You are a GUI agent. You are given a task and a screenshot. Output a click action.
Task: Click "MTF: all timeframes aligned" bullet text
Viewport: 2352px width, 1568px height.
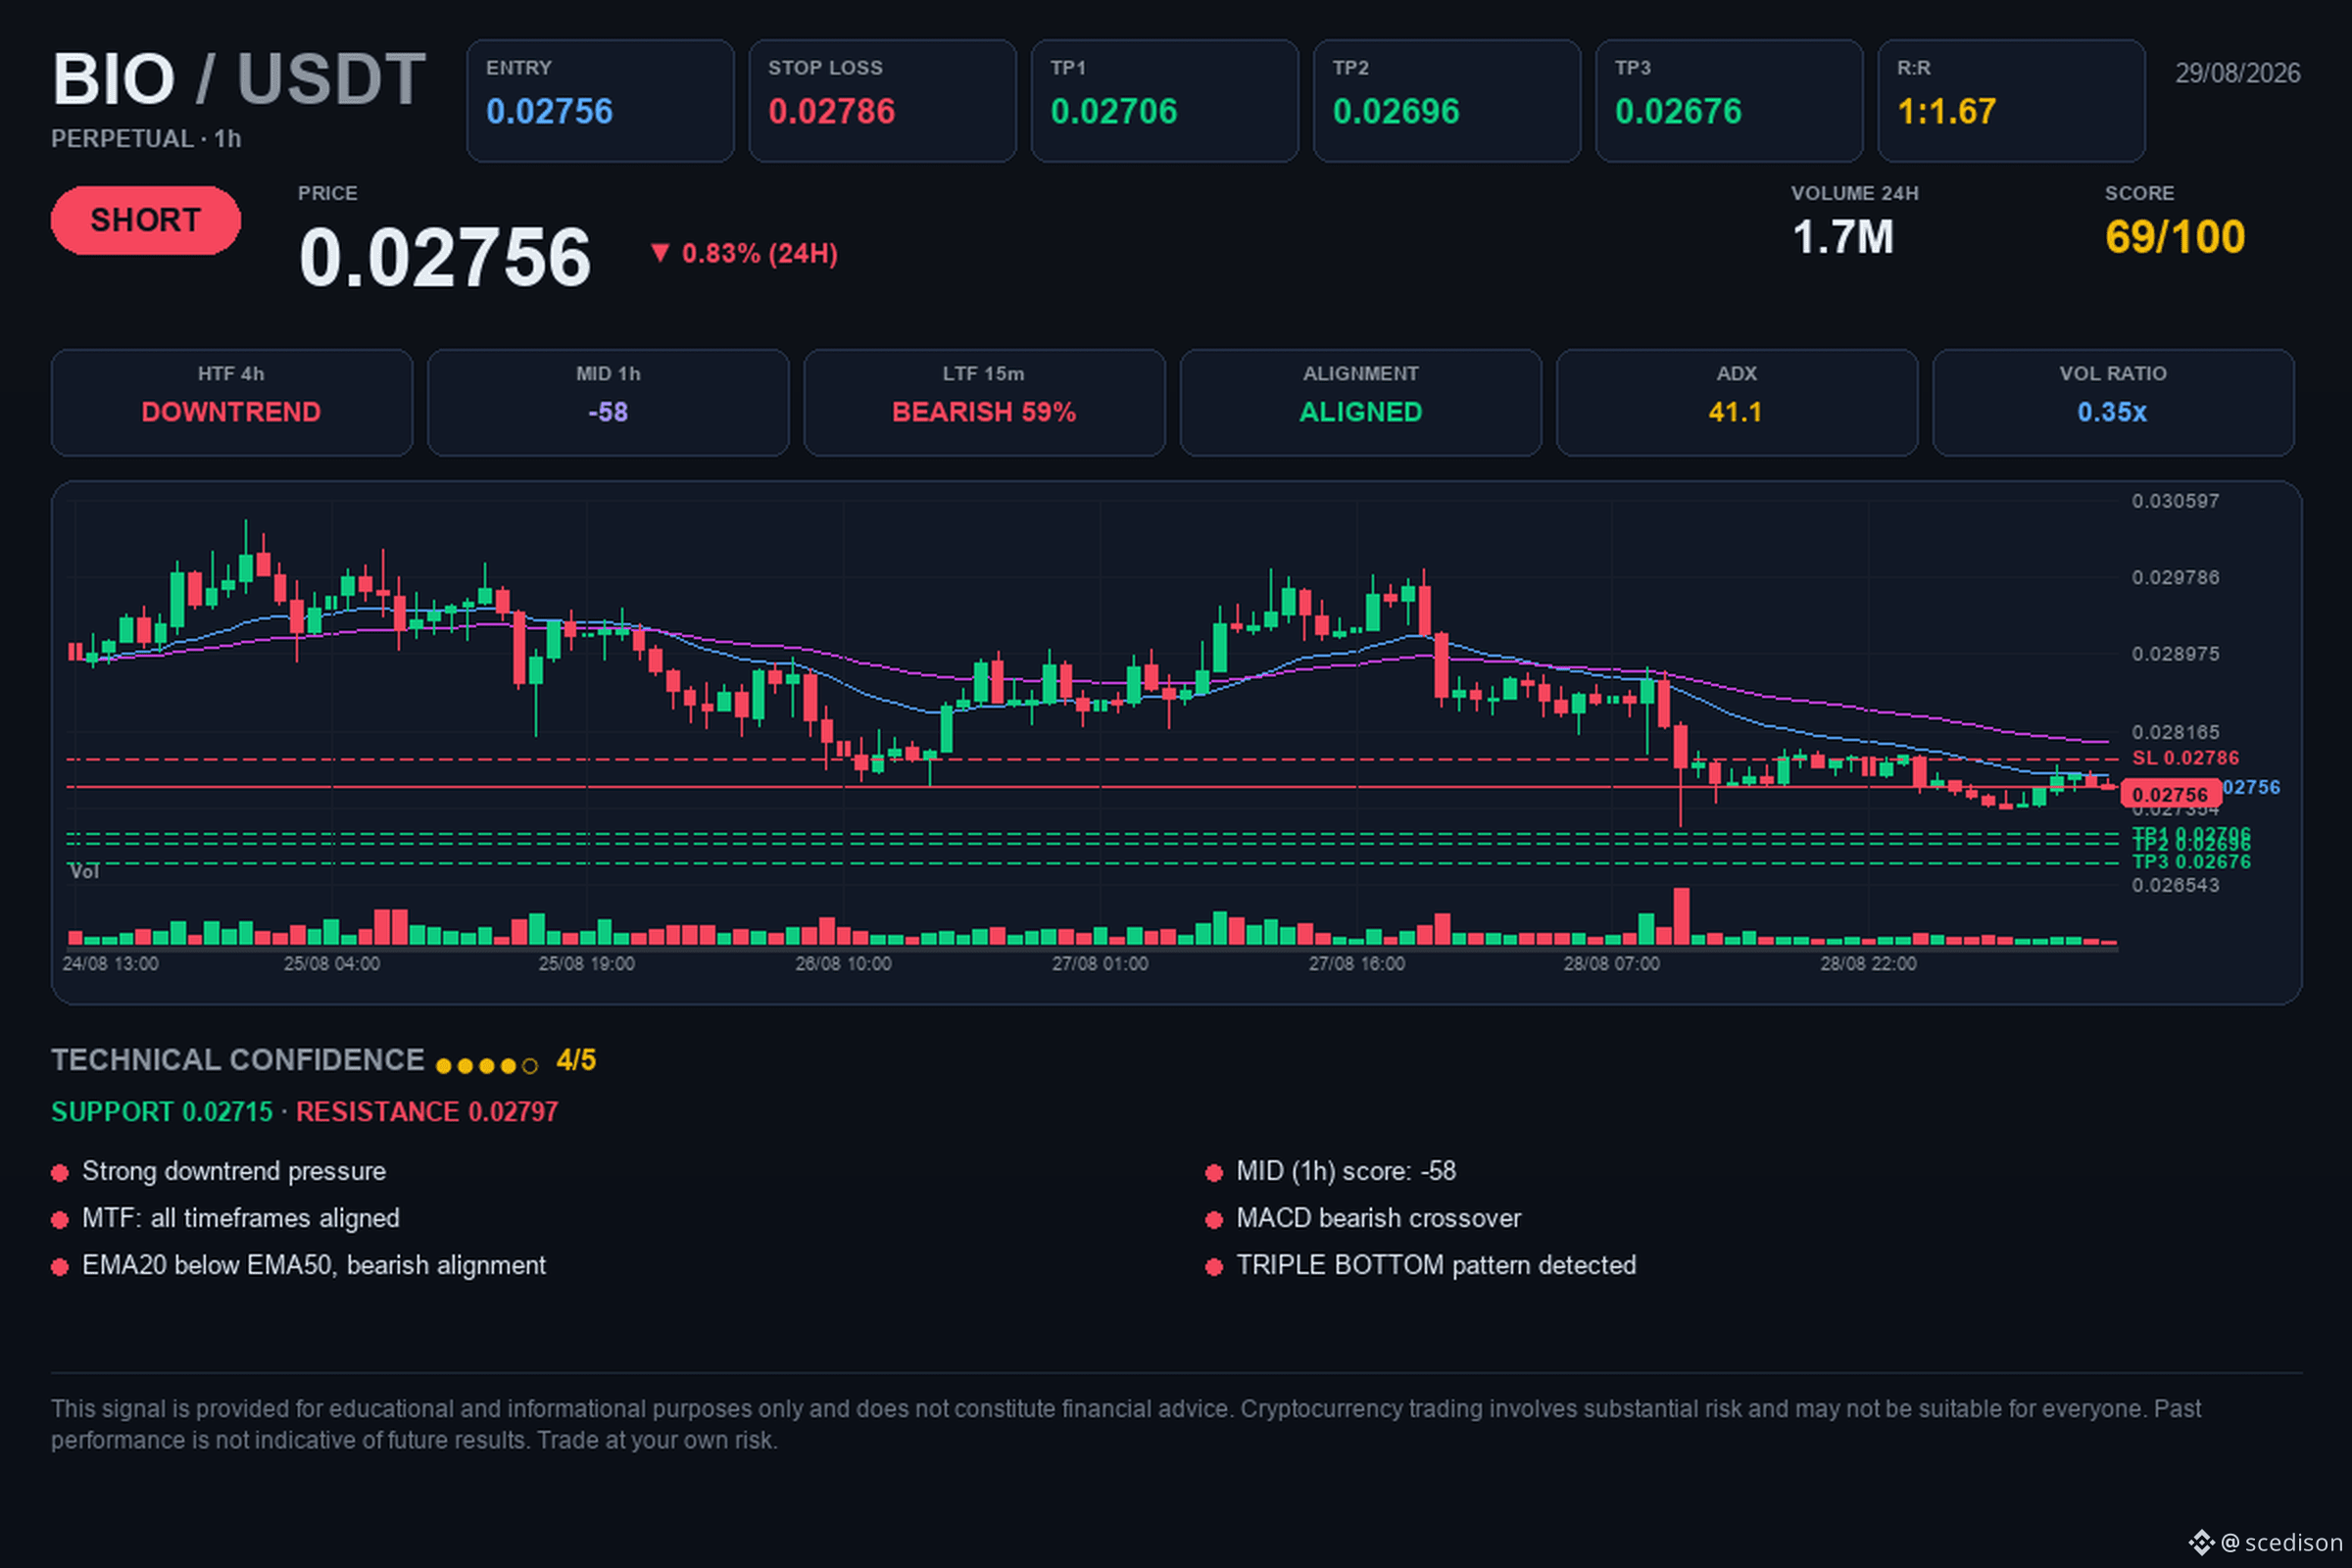pyautogui.click(x=241, y=1218)
